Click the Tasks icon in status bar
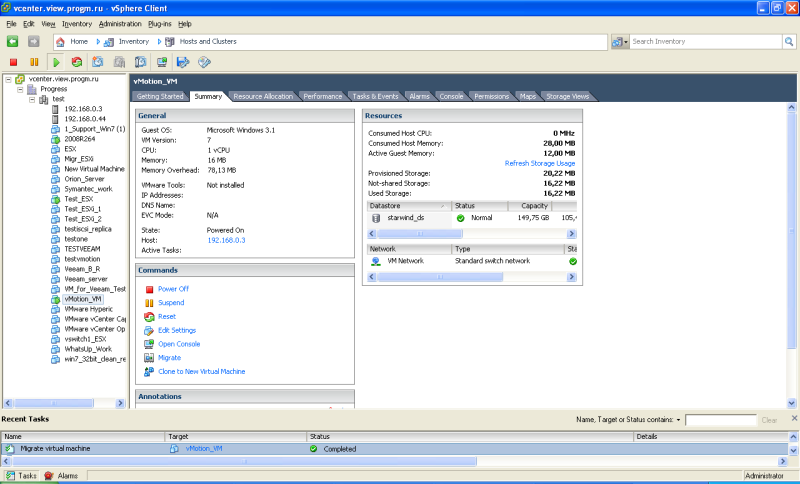The width and height of the screenshot is (800, 484). click(x=10, y=475)
